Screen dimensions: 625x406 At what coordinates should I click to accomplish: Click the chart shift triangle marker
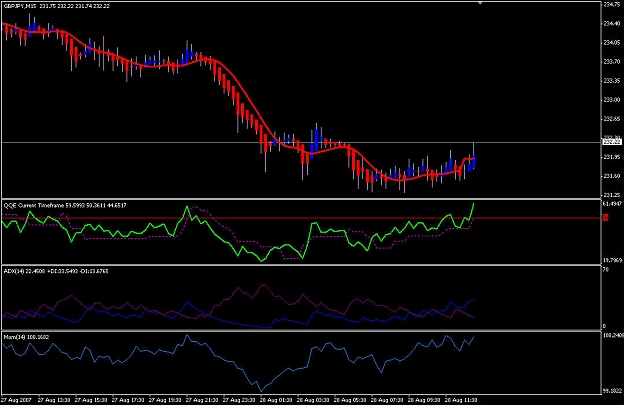coord(480,3)
